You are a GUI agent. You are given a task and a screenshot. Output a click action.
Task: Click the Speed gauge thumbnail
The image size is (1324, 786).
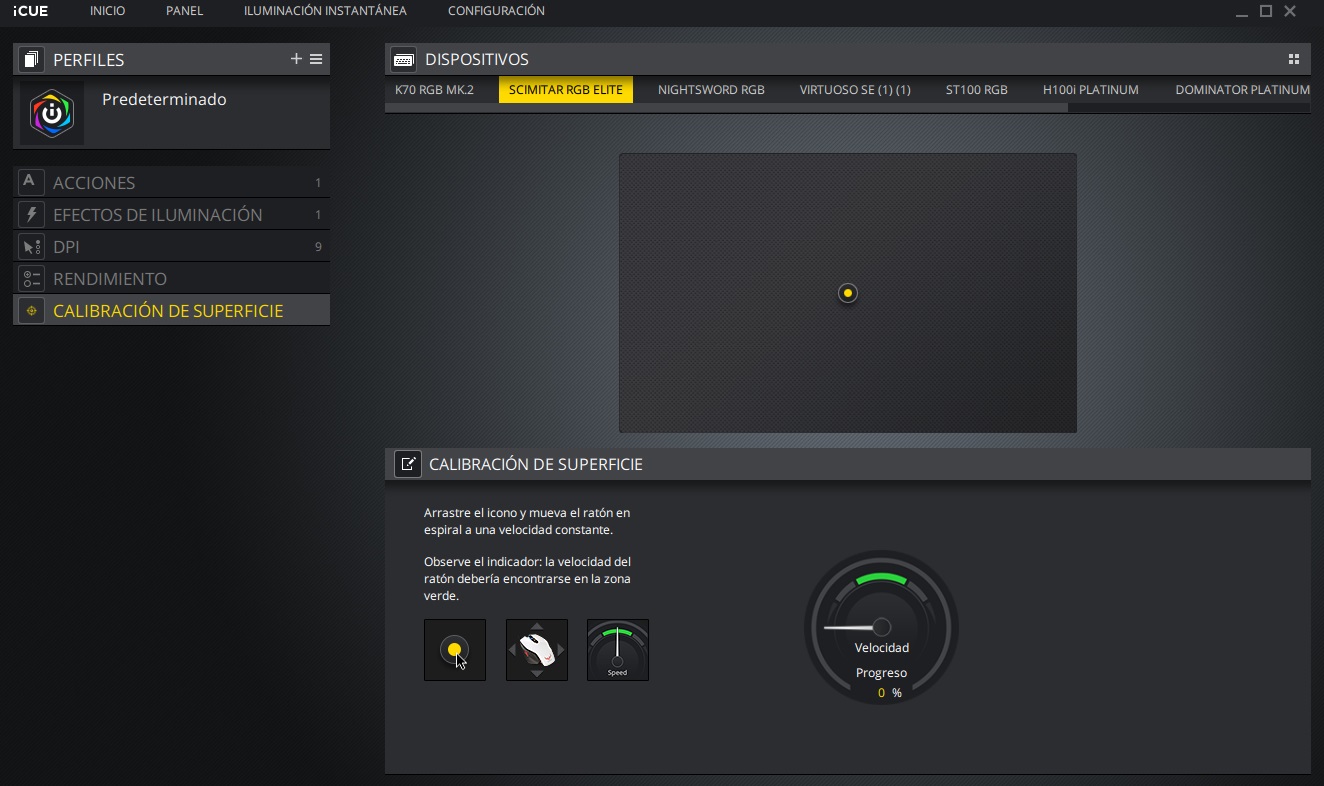tap(618, 650)
